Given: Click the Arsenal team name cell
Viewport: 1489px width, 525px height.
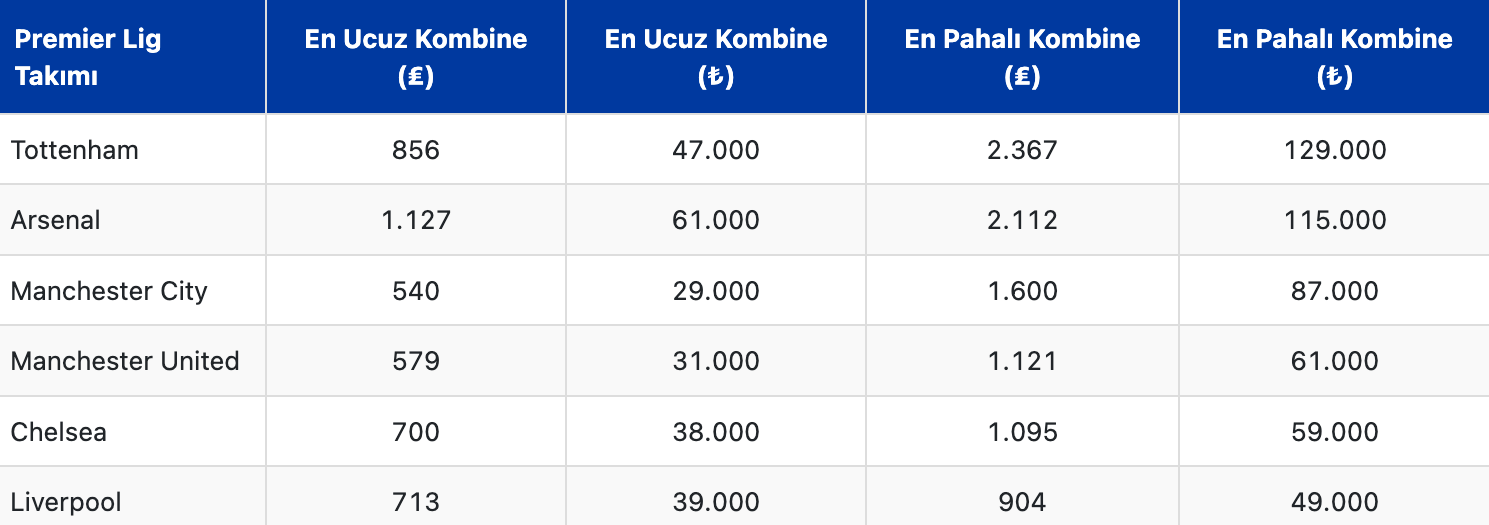Looking at the screenshot, I should click(x=56, y=220).
